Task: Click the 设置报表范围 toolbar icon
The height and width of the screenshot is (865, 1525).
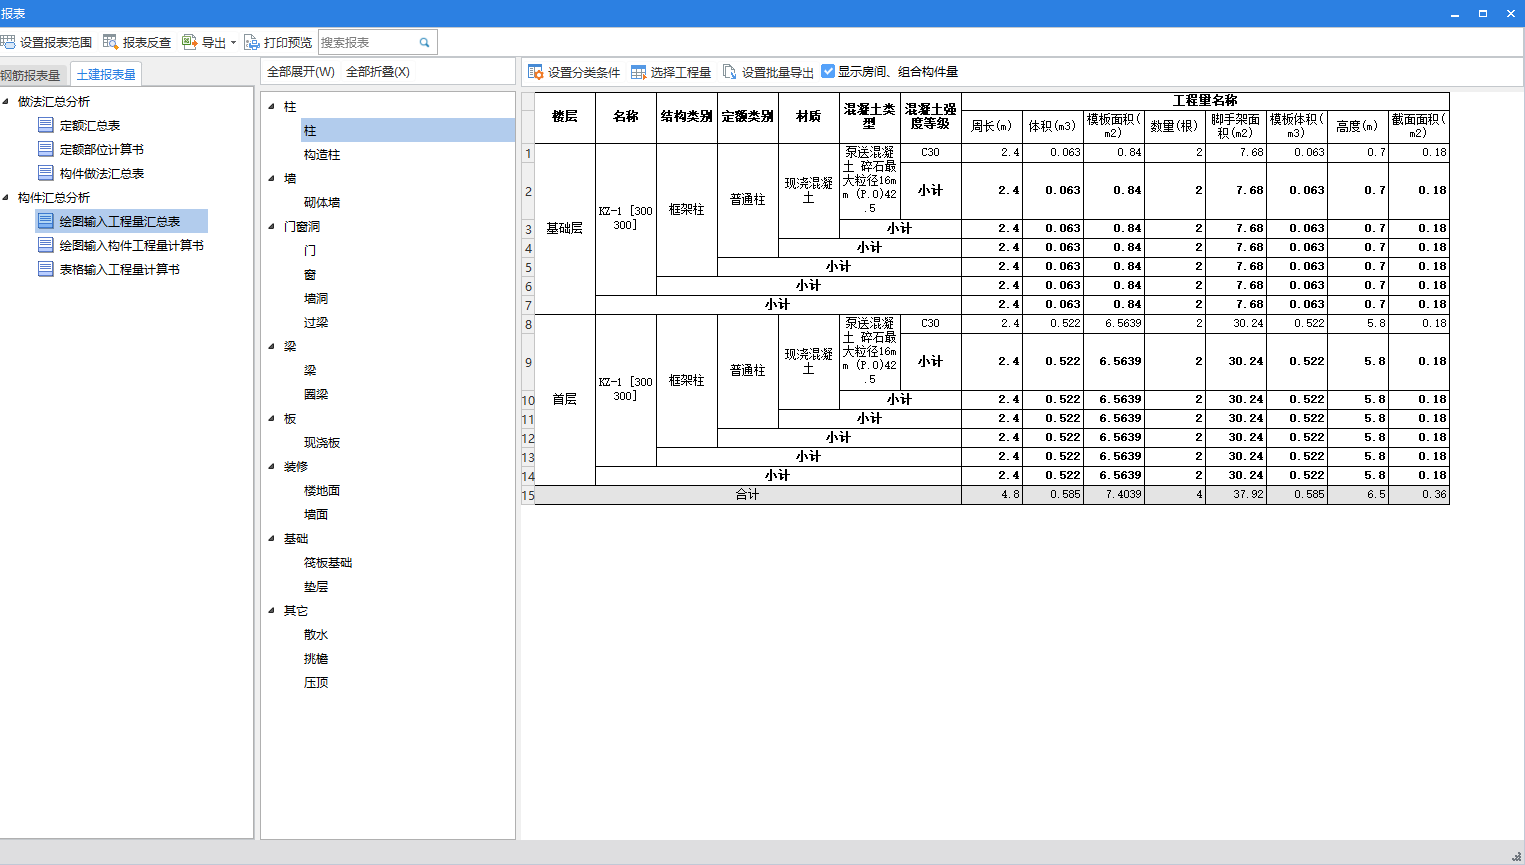Action: 8,42
